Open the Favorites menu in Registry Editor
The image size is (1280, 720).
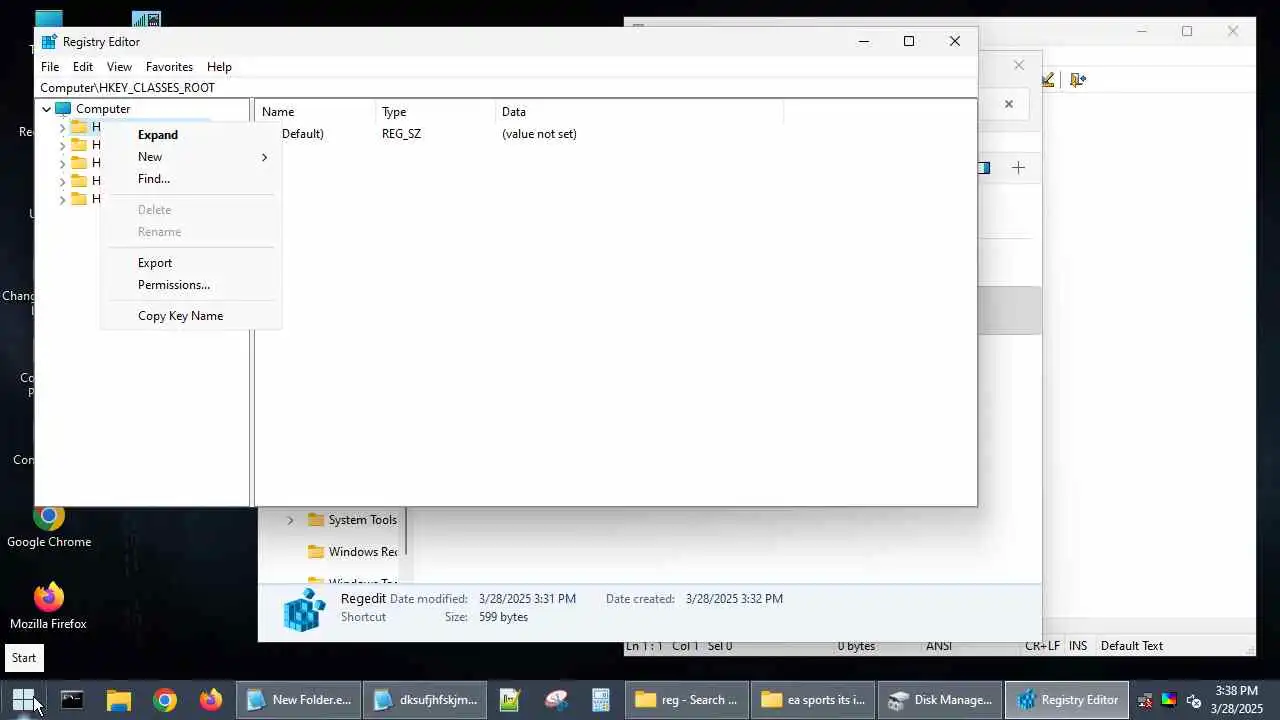(x=169, y=67)
